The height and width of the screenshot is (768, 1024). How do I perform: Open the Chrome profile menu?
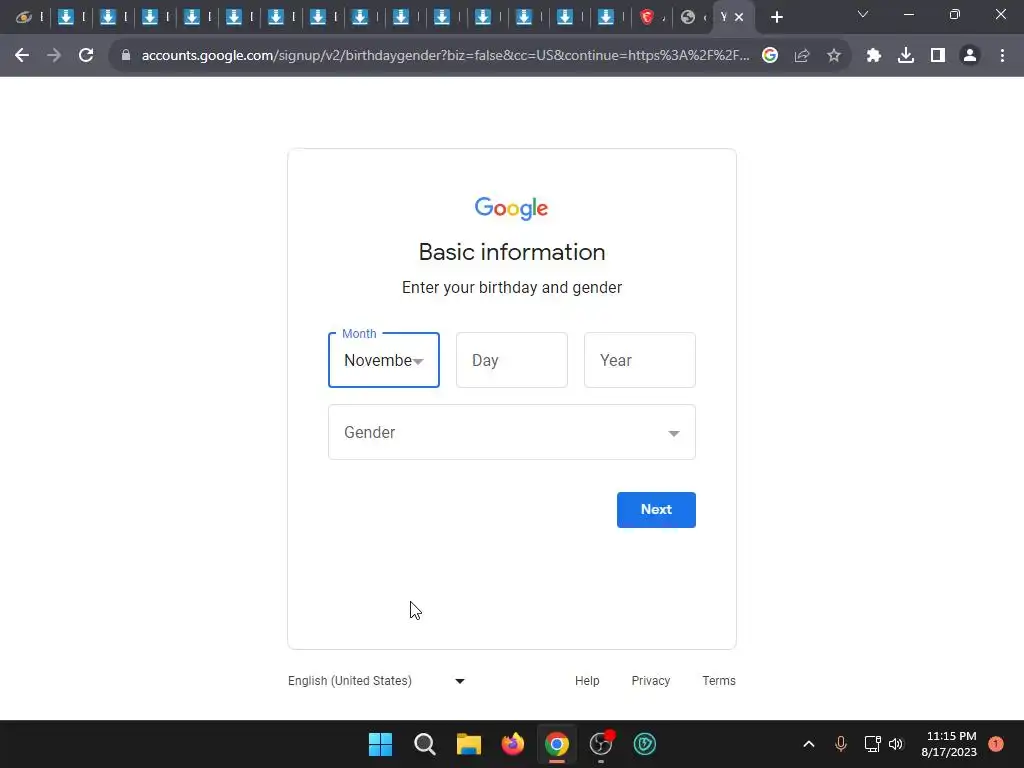tap(970, 56)
